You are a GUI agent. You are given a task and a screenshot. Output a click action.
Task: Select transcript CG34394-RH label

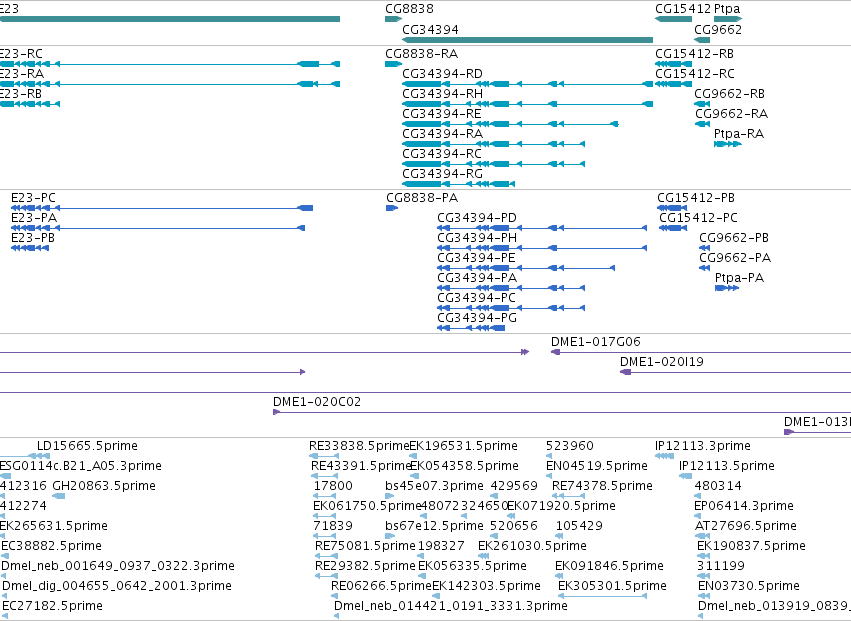tap(442, 94)
